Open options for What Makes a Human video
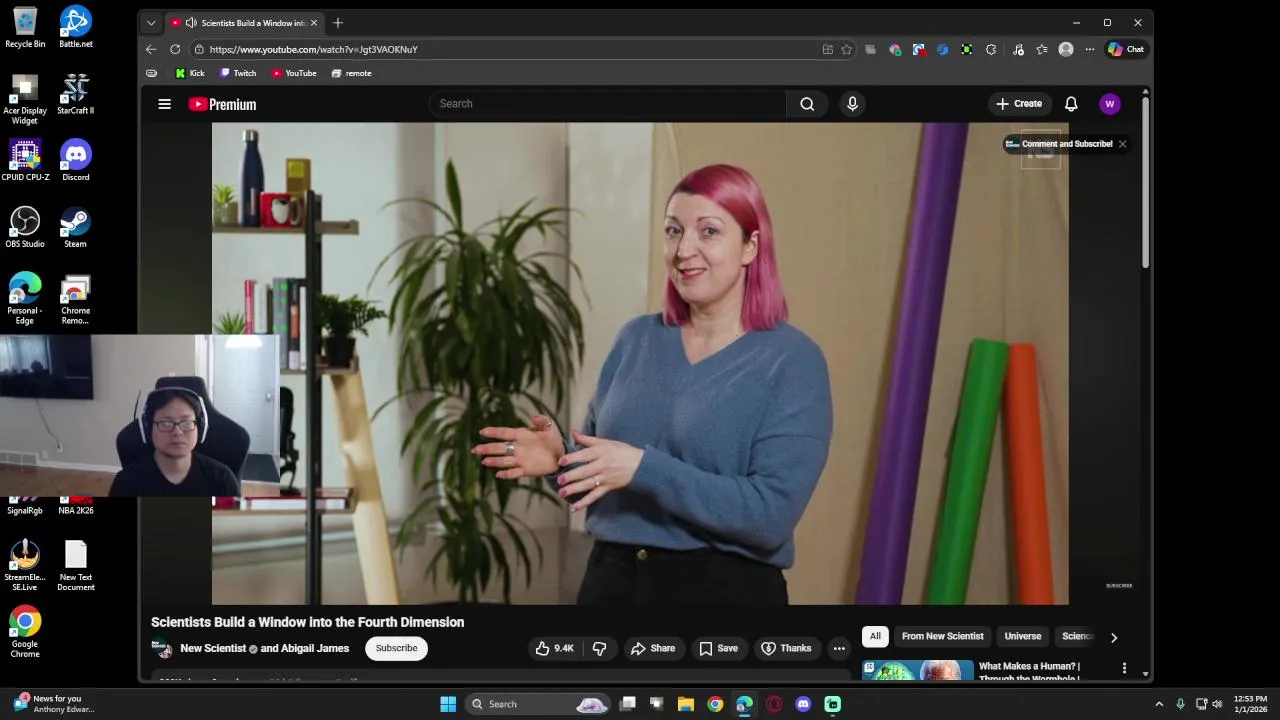 point(1124,668)
